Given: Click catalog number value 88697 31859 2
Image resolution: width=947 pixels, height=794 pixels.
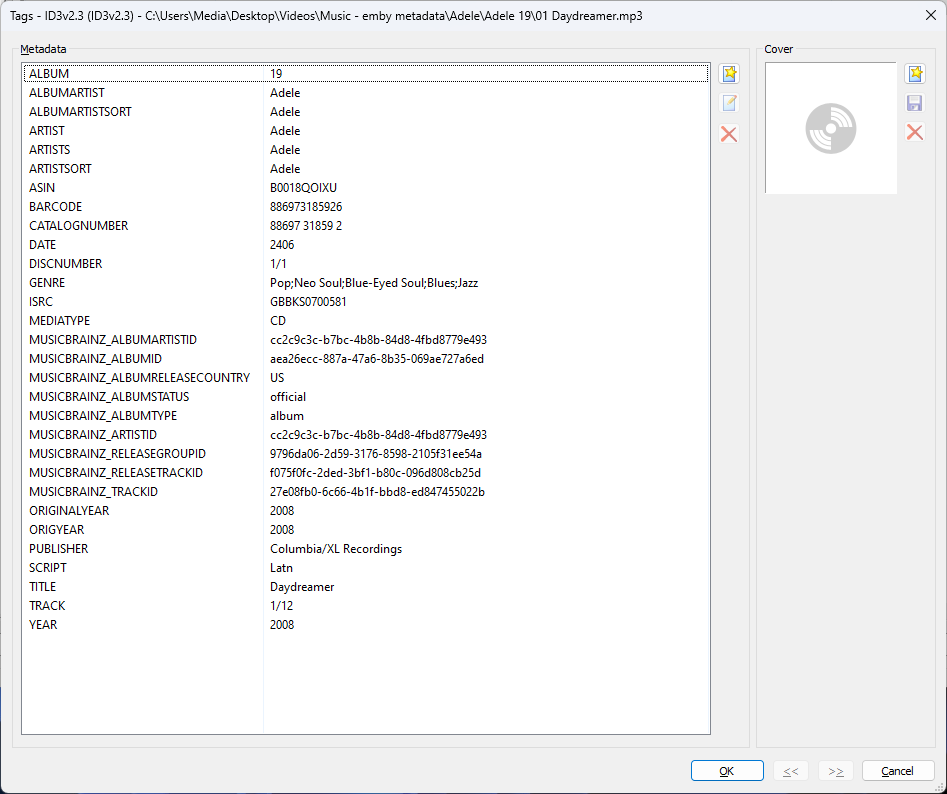Looking at the screenshot, I should tap(306, 226).
